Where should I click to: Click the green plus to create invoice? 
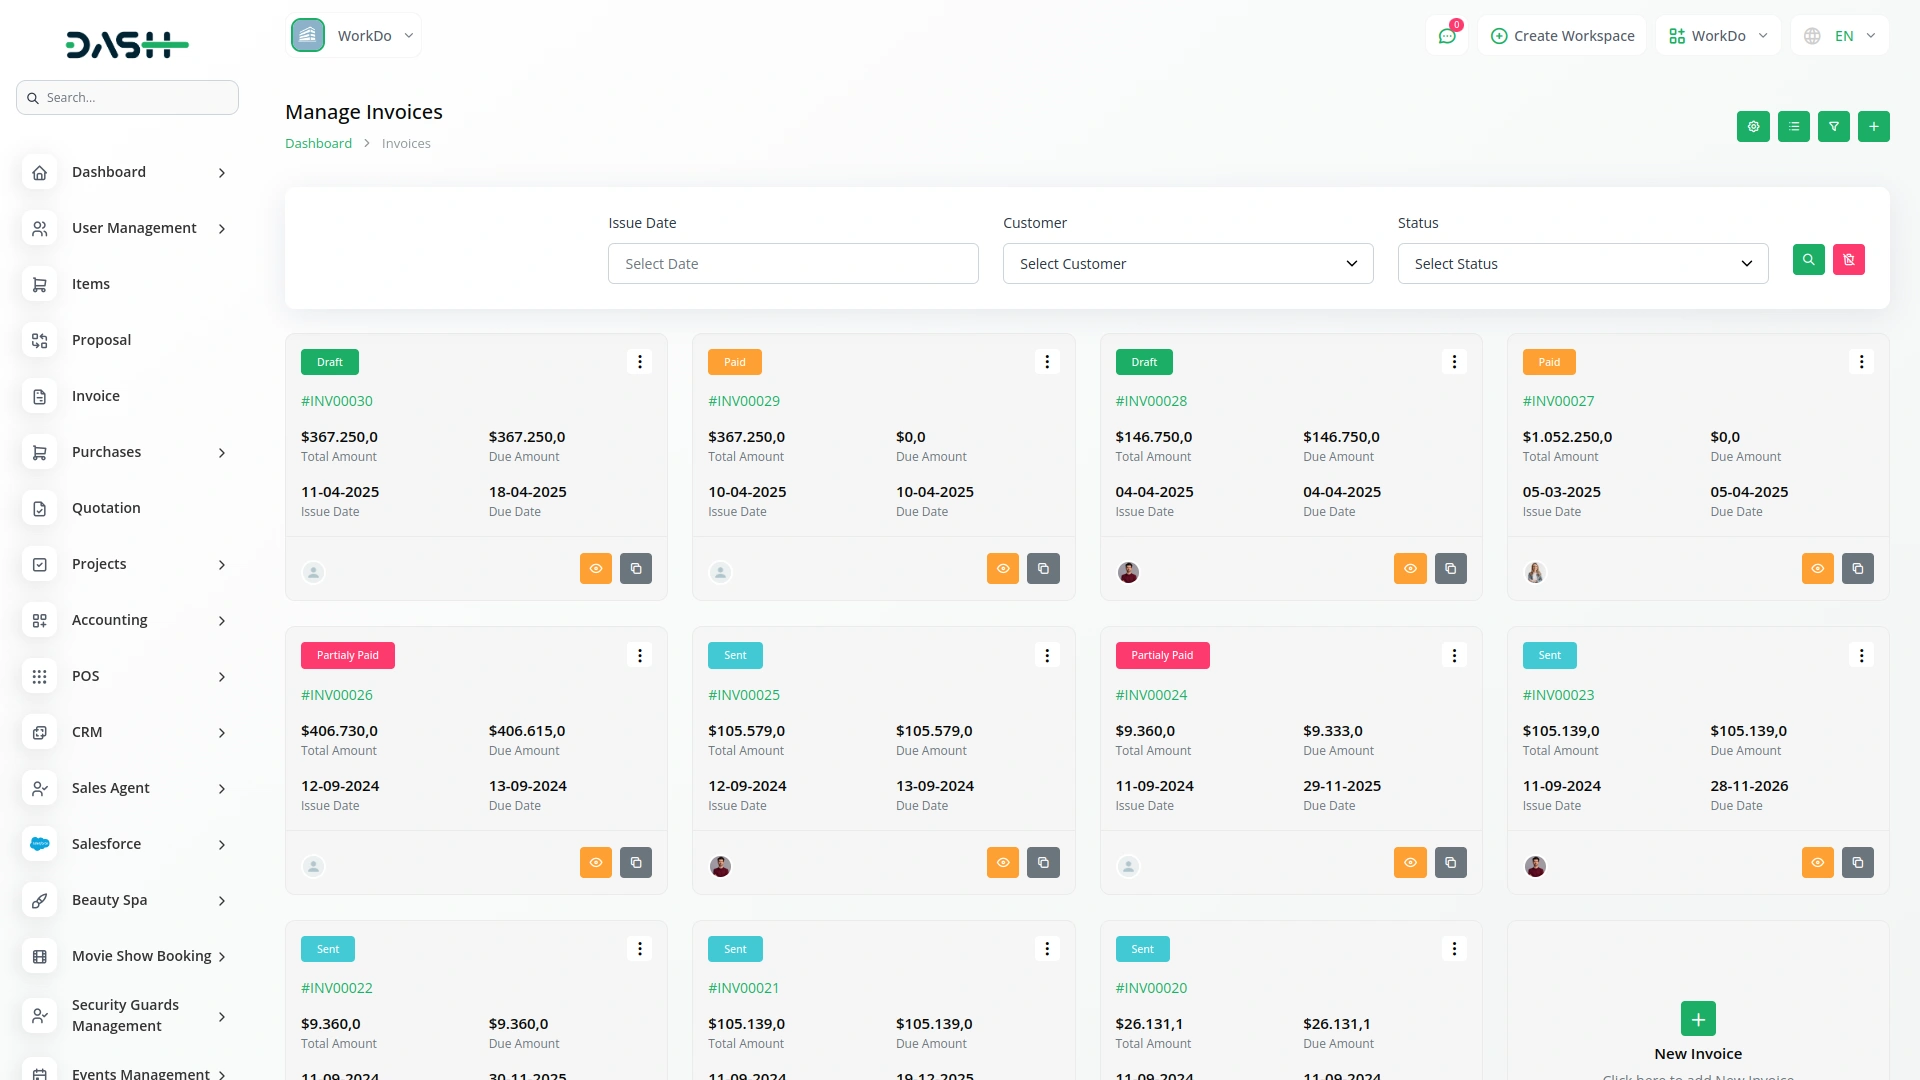coord(1874,127)
